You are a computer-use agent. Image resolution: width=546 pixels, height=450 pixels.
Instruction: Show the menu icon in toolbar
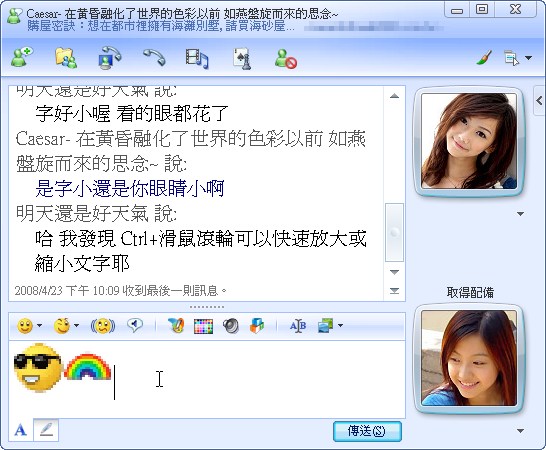(x=511, y=58)
